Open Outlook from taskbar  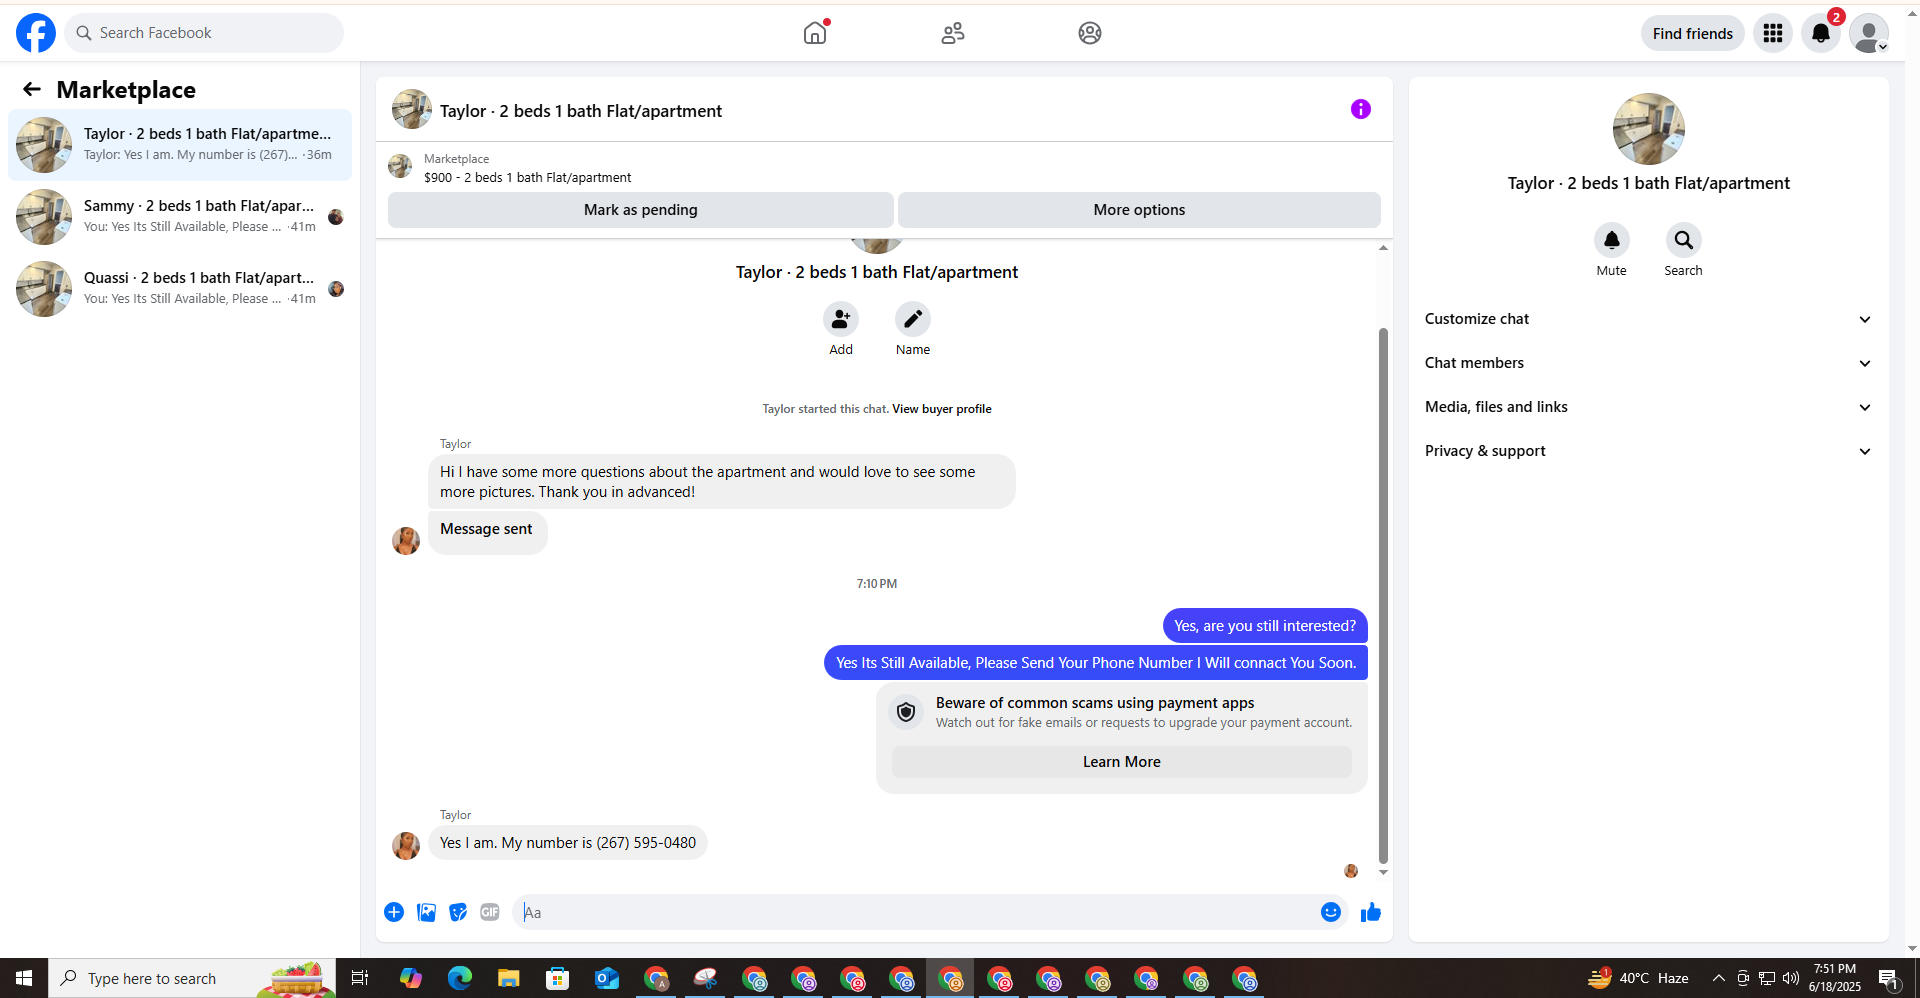(x=607, y=978)
